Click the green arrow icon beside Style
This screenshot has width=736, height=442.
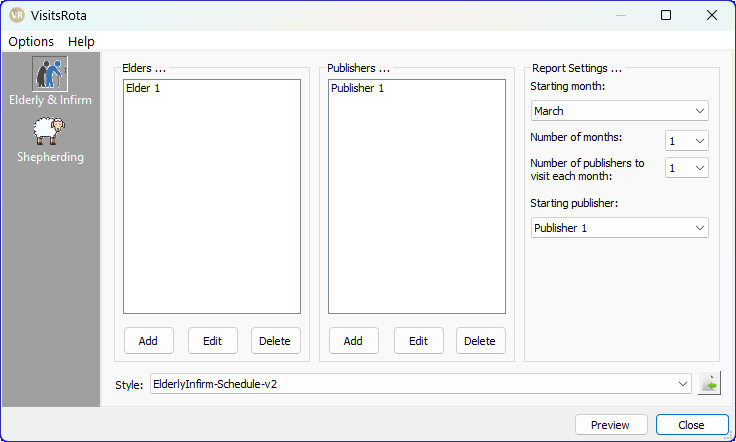coord(709,384)
